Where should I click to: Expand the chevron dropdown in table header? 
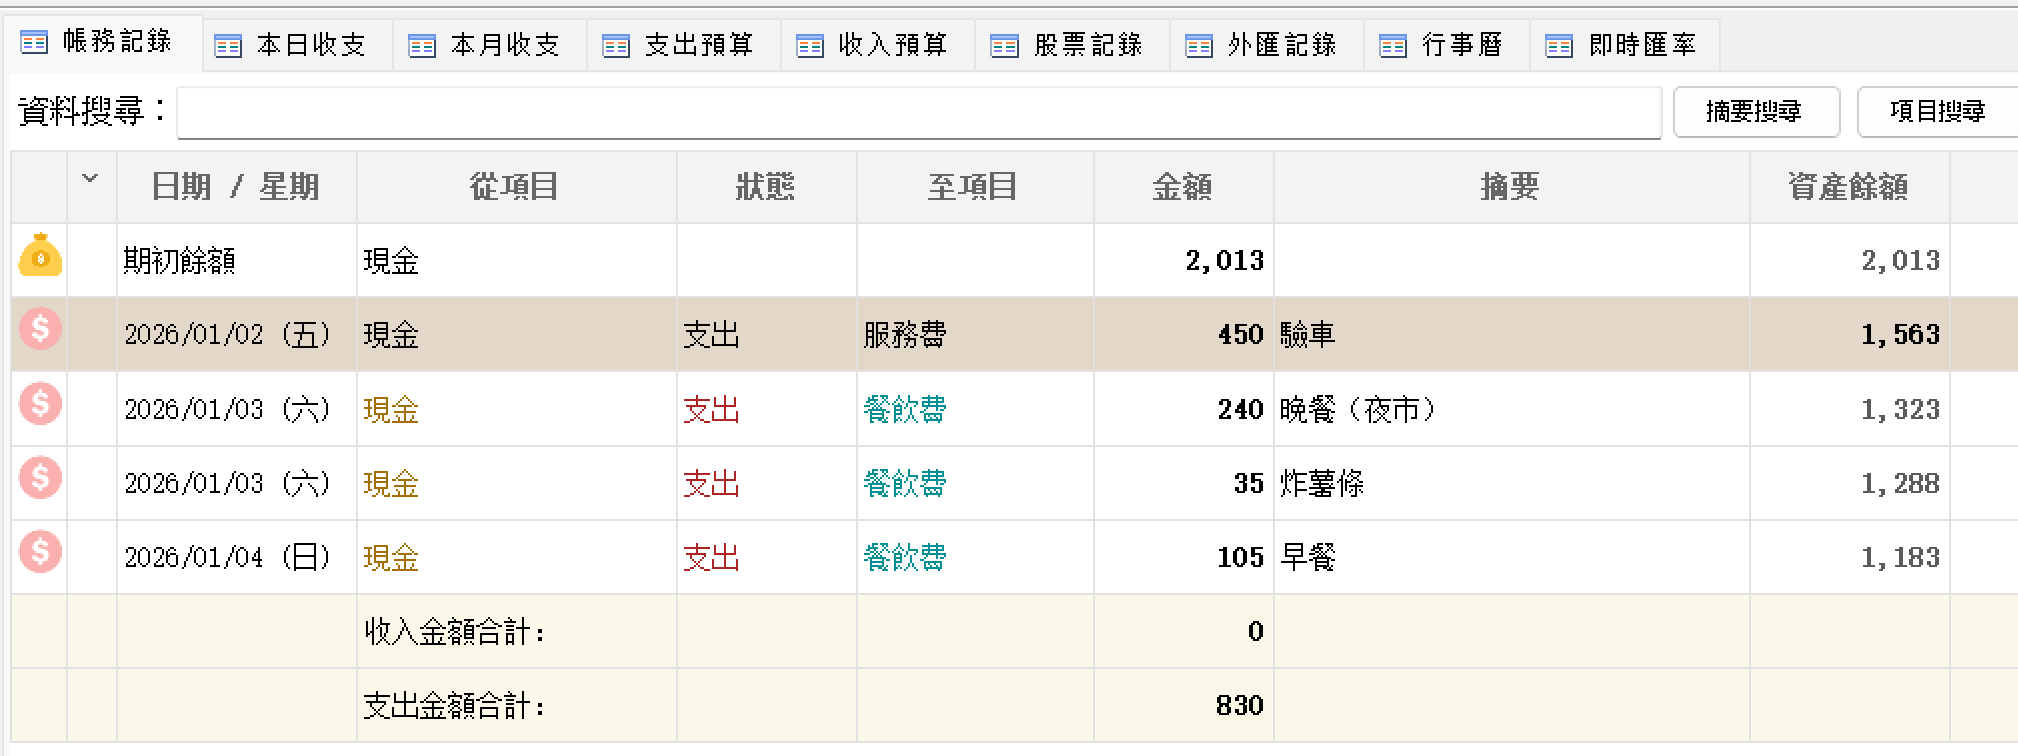tap(90, 179)
